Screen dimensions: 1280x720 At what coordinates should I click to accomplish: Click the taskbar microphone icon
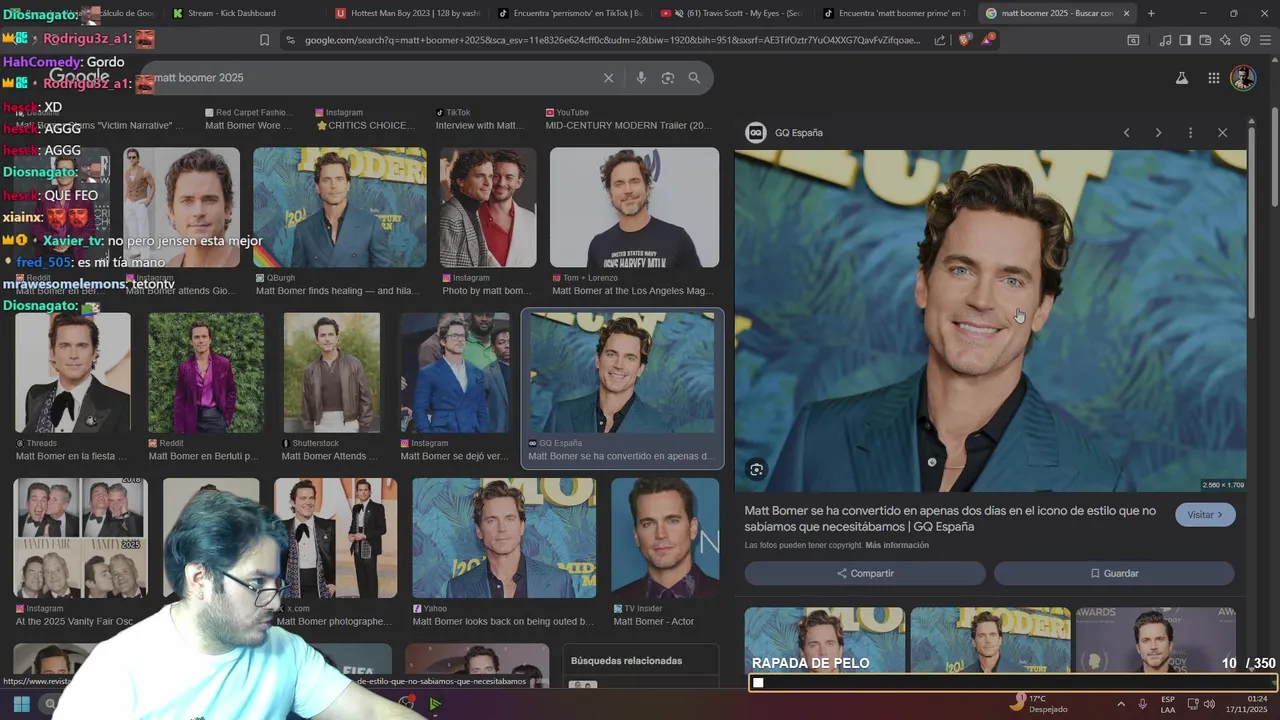point(1142,704)
